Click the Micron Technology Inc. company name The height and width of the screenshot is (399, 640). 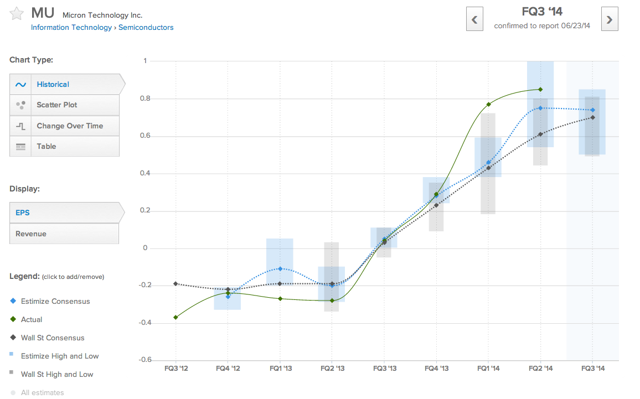(102, 15)
